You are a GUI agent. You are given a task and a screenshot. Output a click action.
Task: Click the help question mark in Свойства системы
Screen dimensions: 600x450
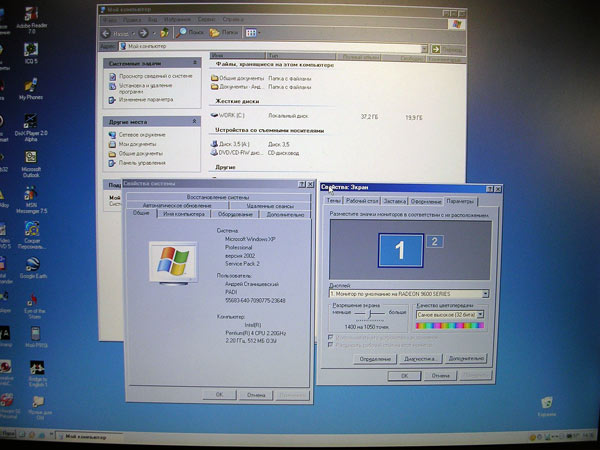[302, 184]
